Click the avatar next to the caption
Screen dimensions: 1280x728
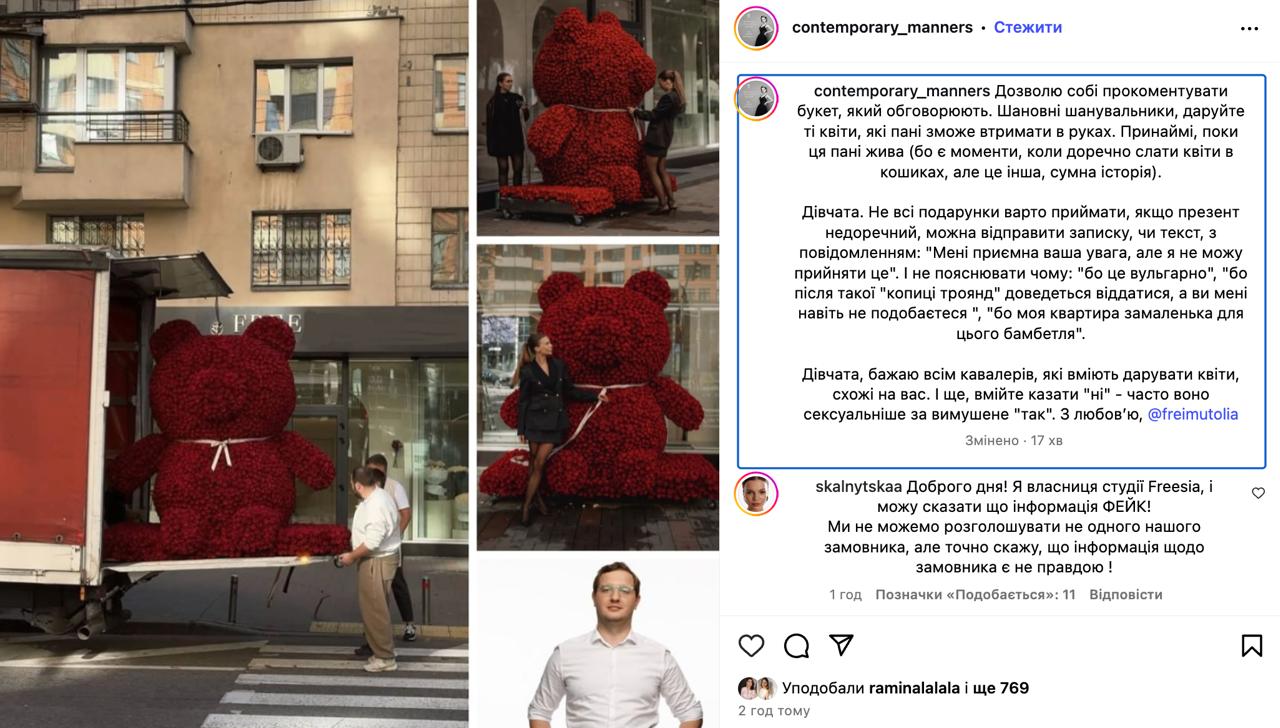pyautogui.click(x=756, y=98)
